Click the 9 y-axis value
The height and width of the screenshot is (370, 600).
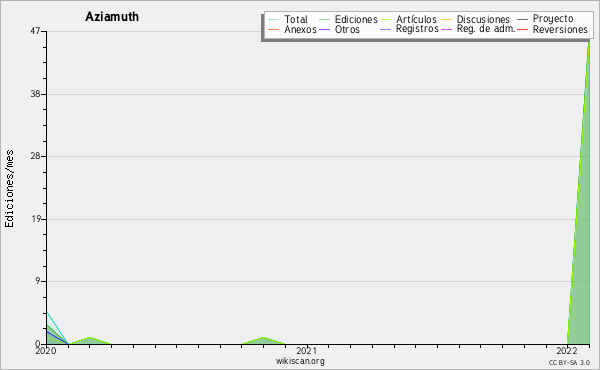point(38,281)
